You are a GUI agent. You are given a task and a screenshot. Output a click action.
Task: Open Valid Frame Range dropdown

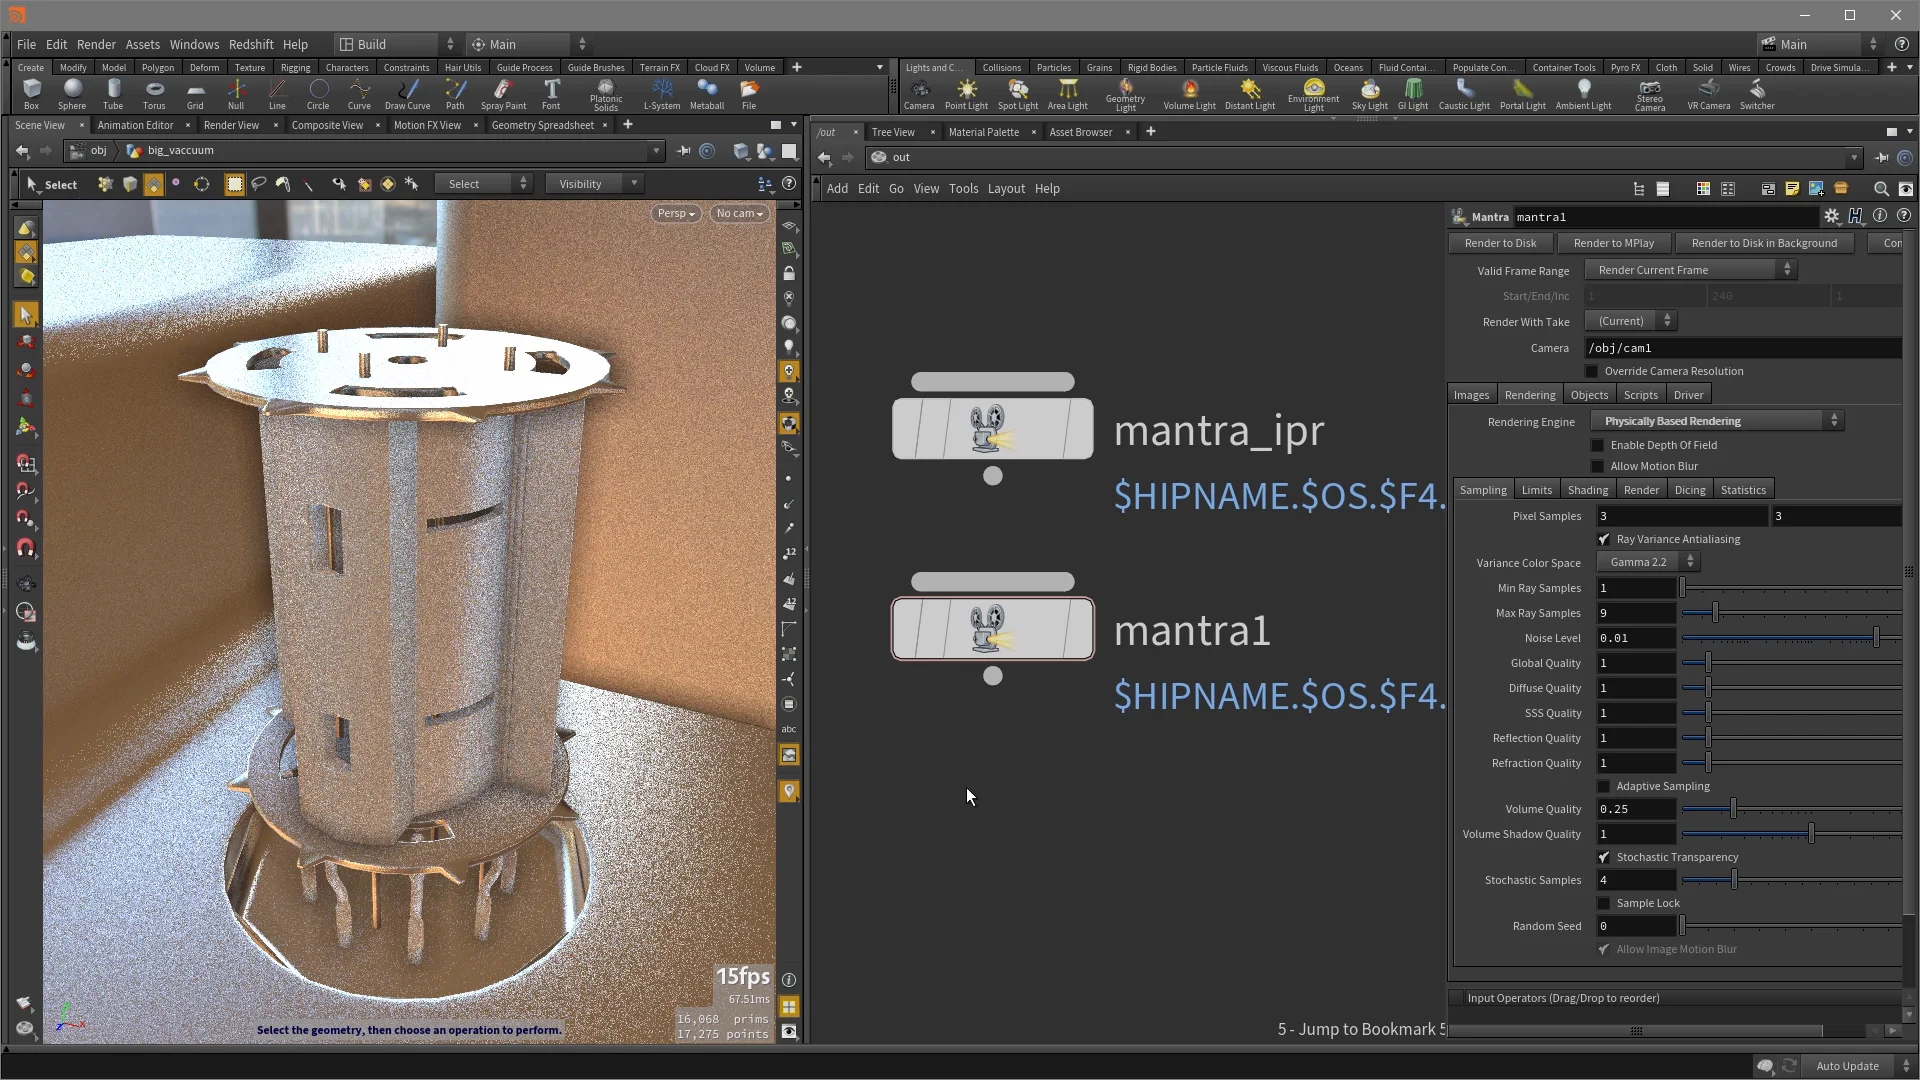tap(1691, 270)
